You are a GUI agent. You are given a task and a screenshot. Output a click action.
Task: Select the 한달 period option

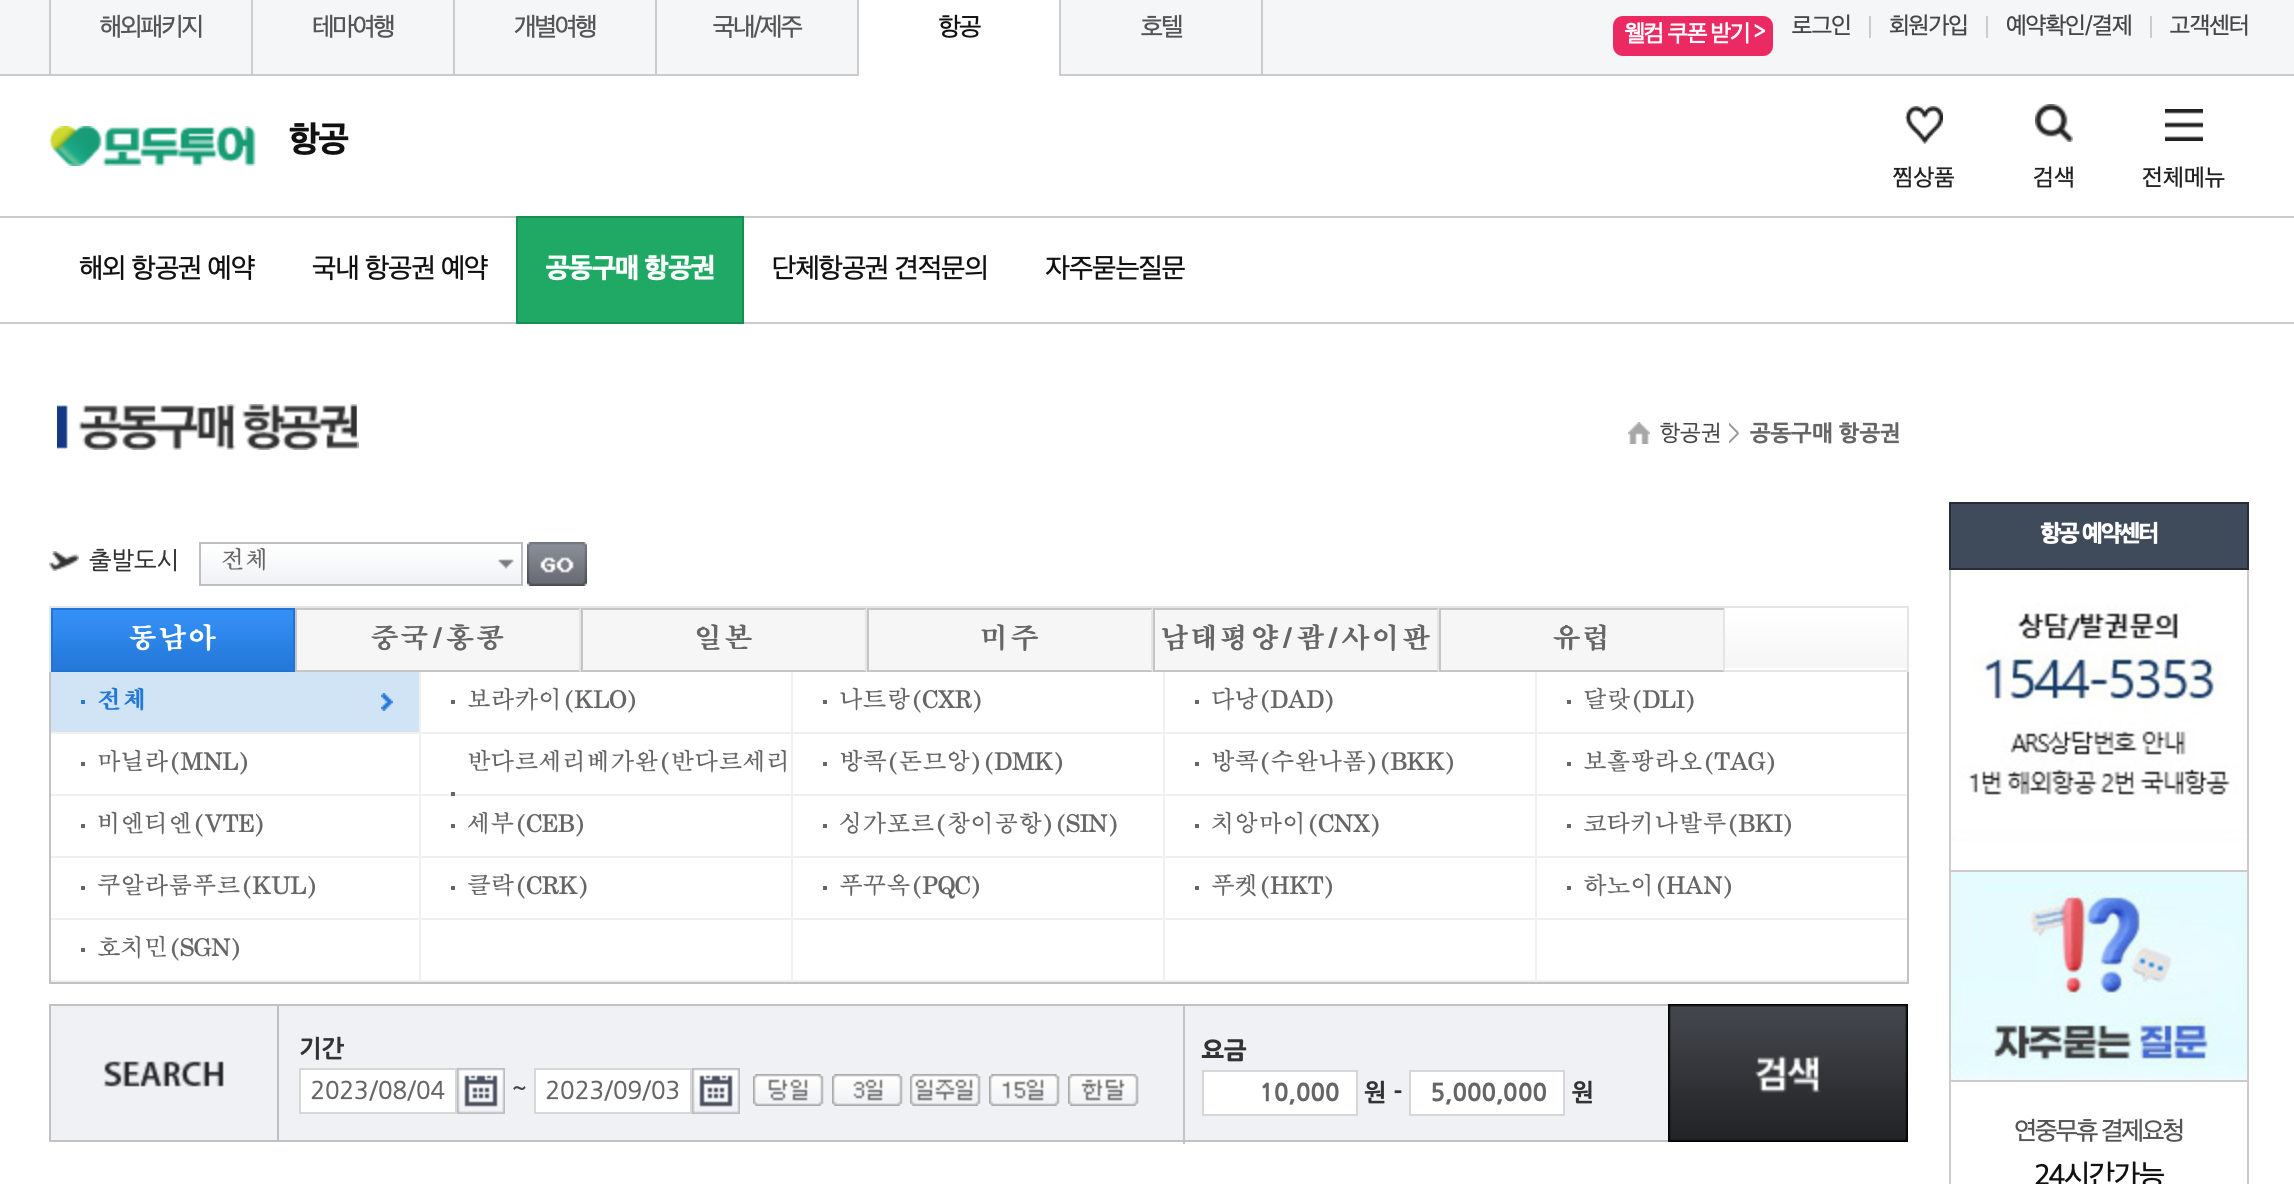coord(1103,1090)
